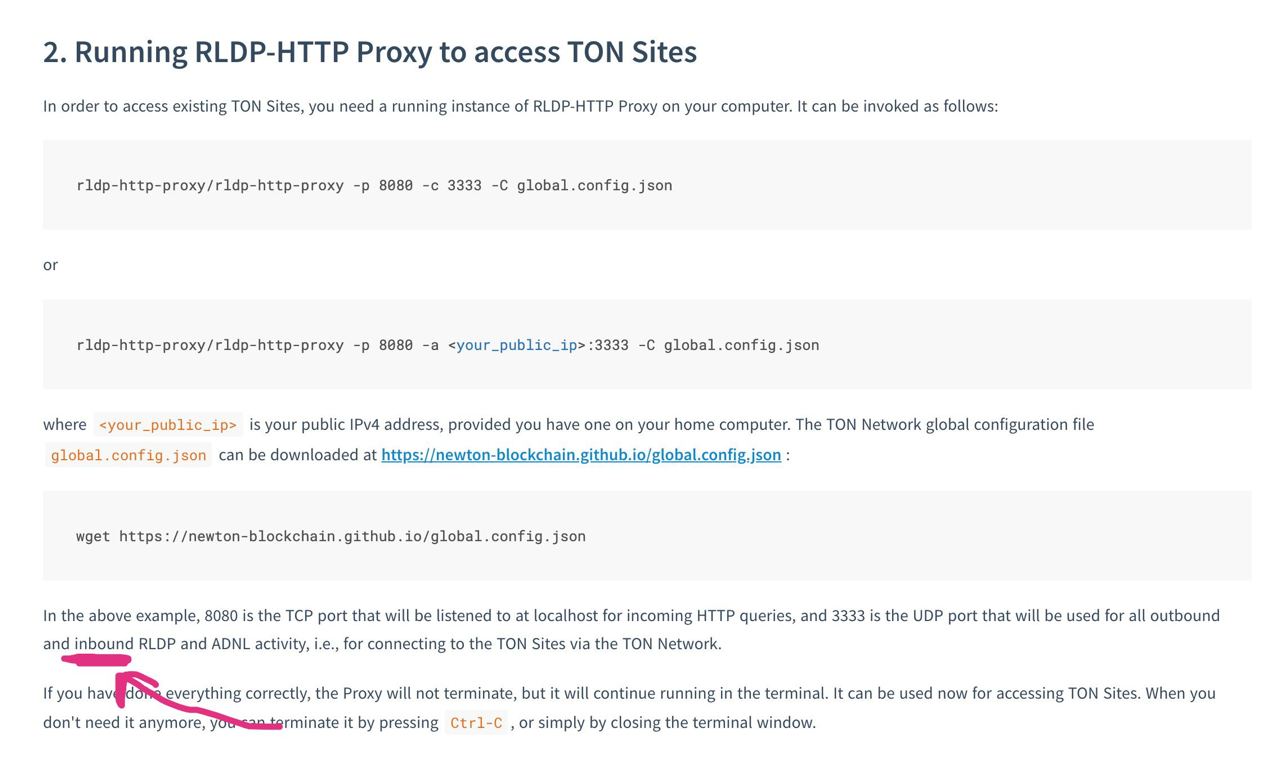
Task: Click the section heading about RLDP-HTTP Proxy
Action: coord(370,52)
